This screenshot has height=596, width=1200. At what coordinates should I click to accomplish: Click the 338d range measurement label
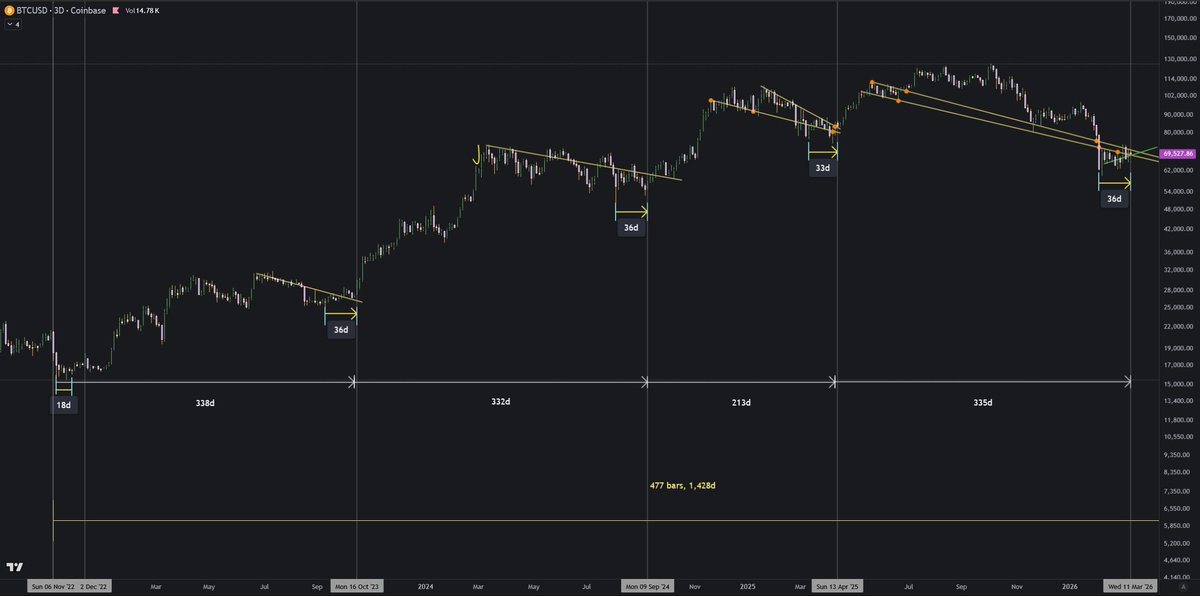pyautogui.click(x=204, y=403)
